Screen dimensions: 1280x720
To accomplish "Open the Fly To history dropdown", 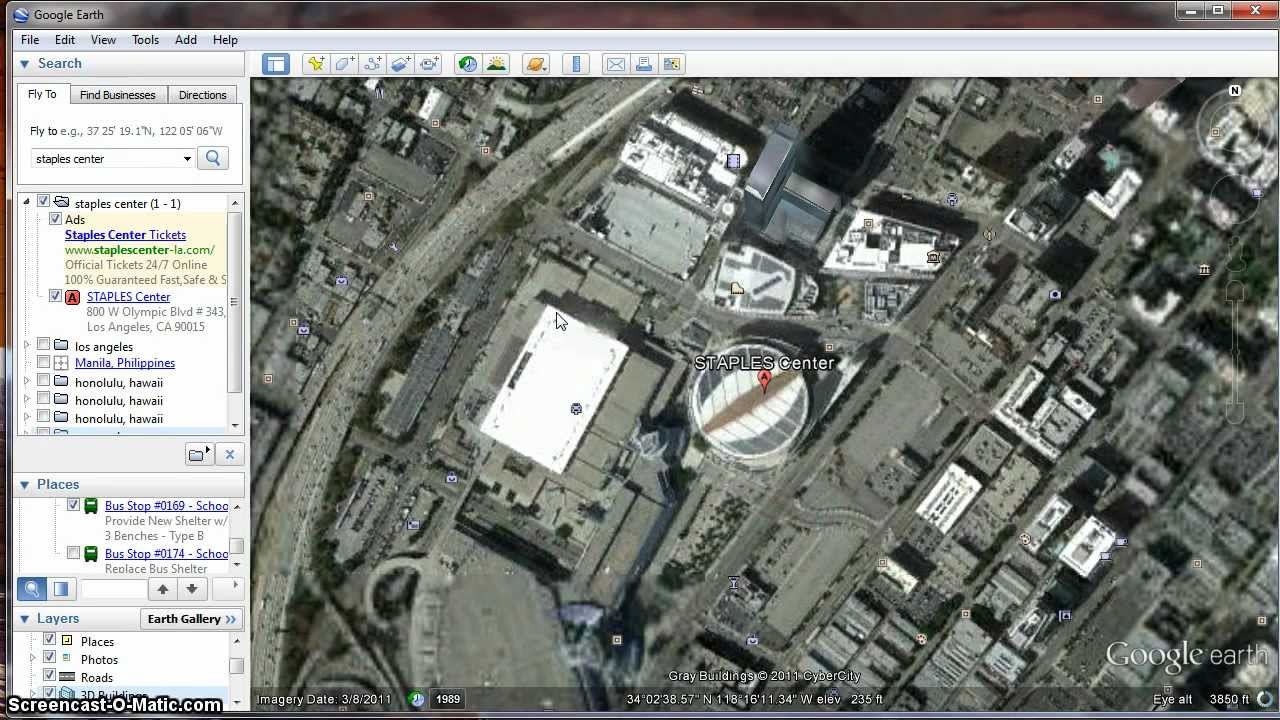I will 186,159.
